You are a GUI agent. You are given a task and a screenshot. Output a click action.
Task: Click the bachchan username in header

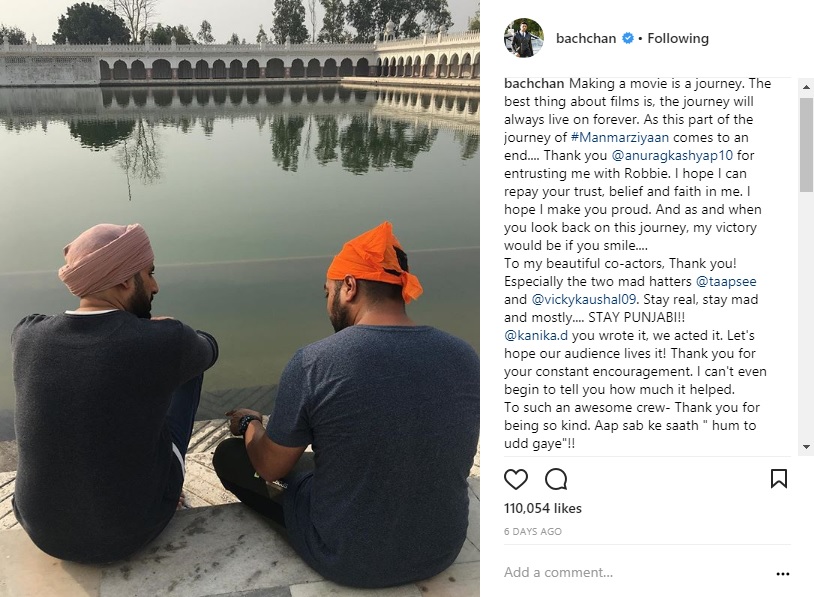[586, 38]
